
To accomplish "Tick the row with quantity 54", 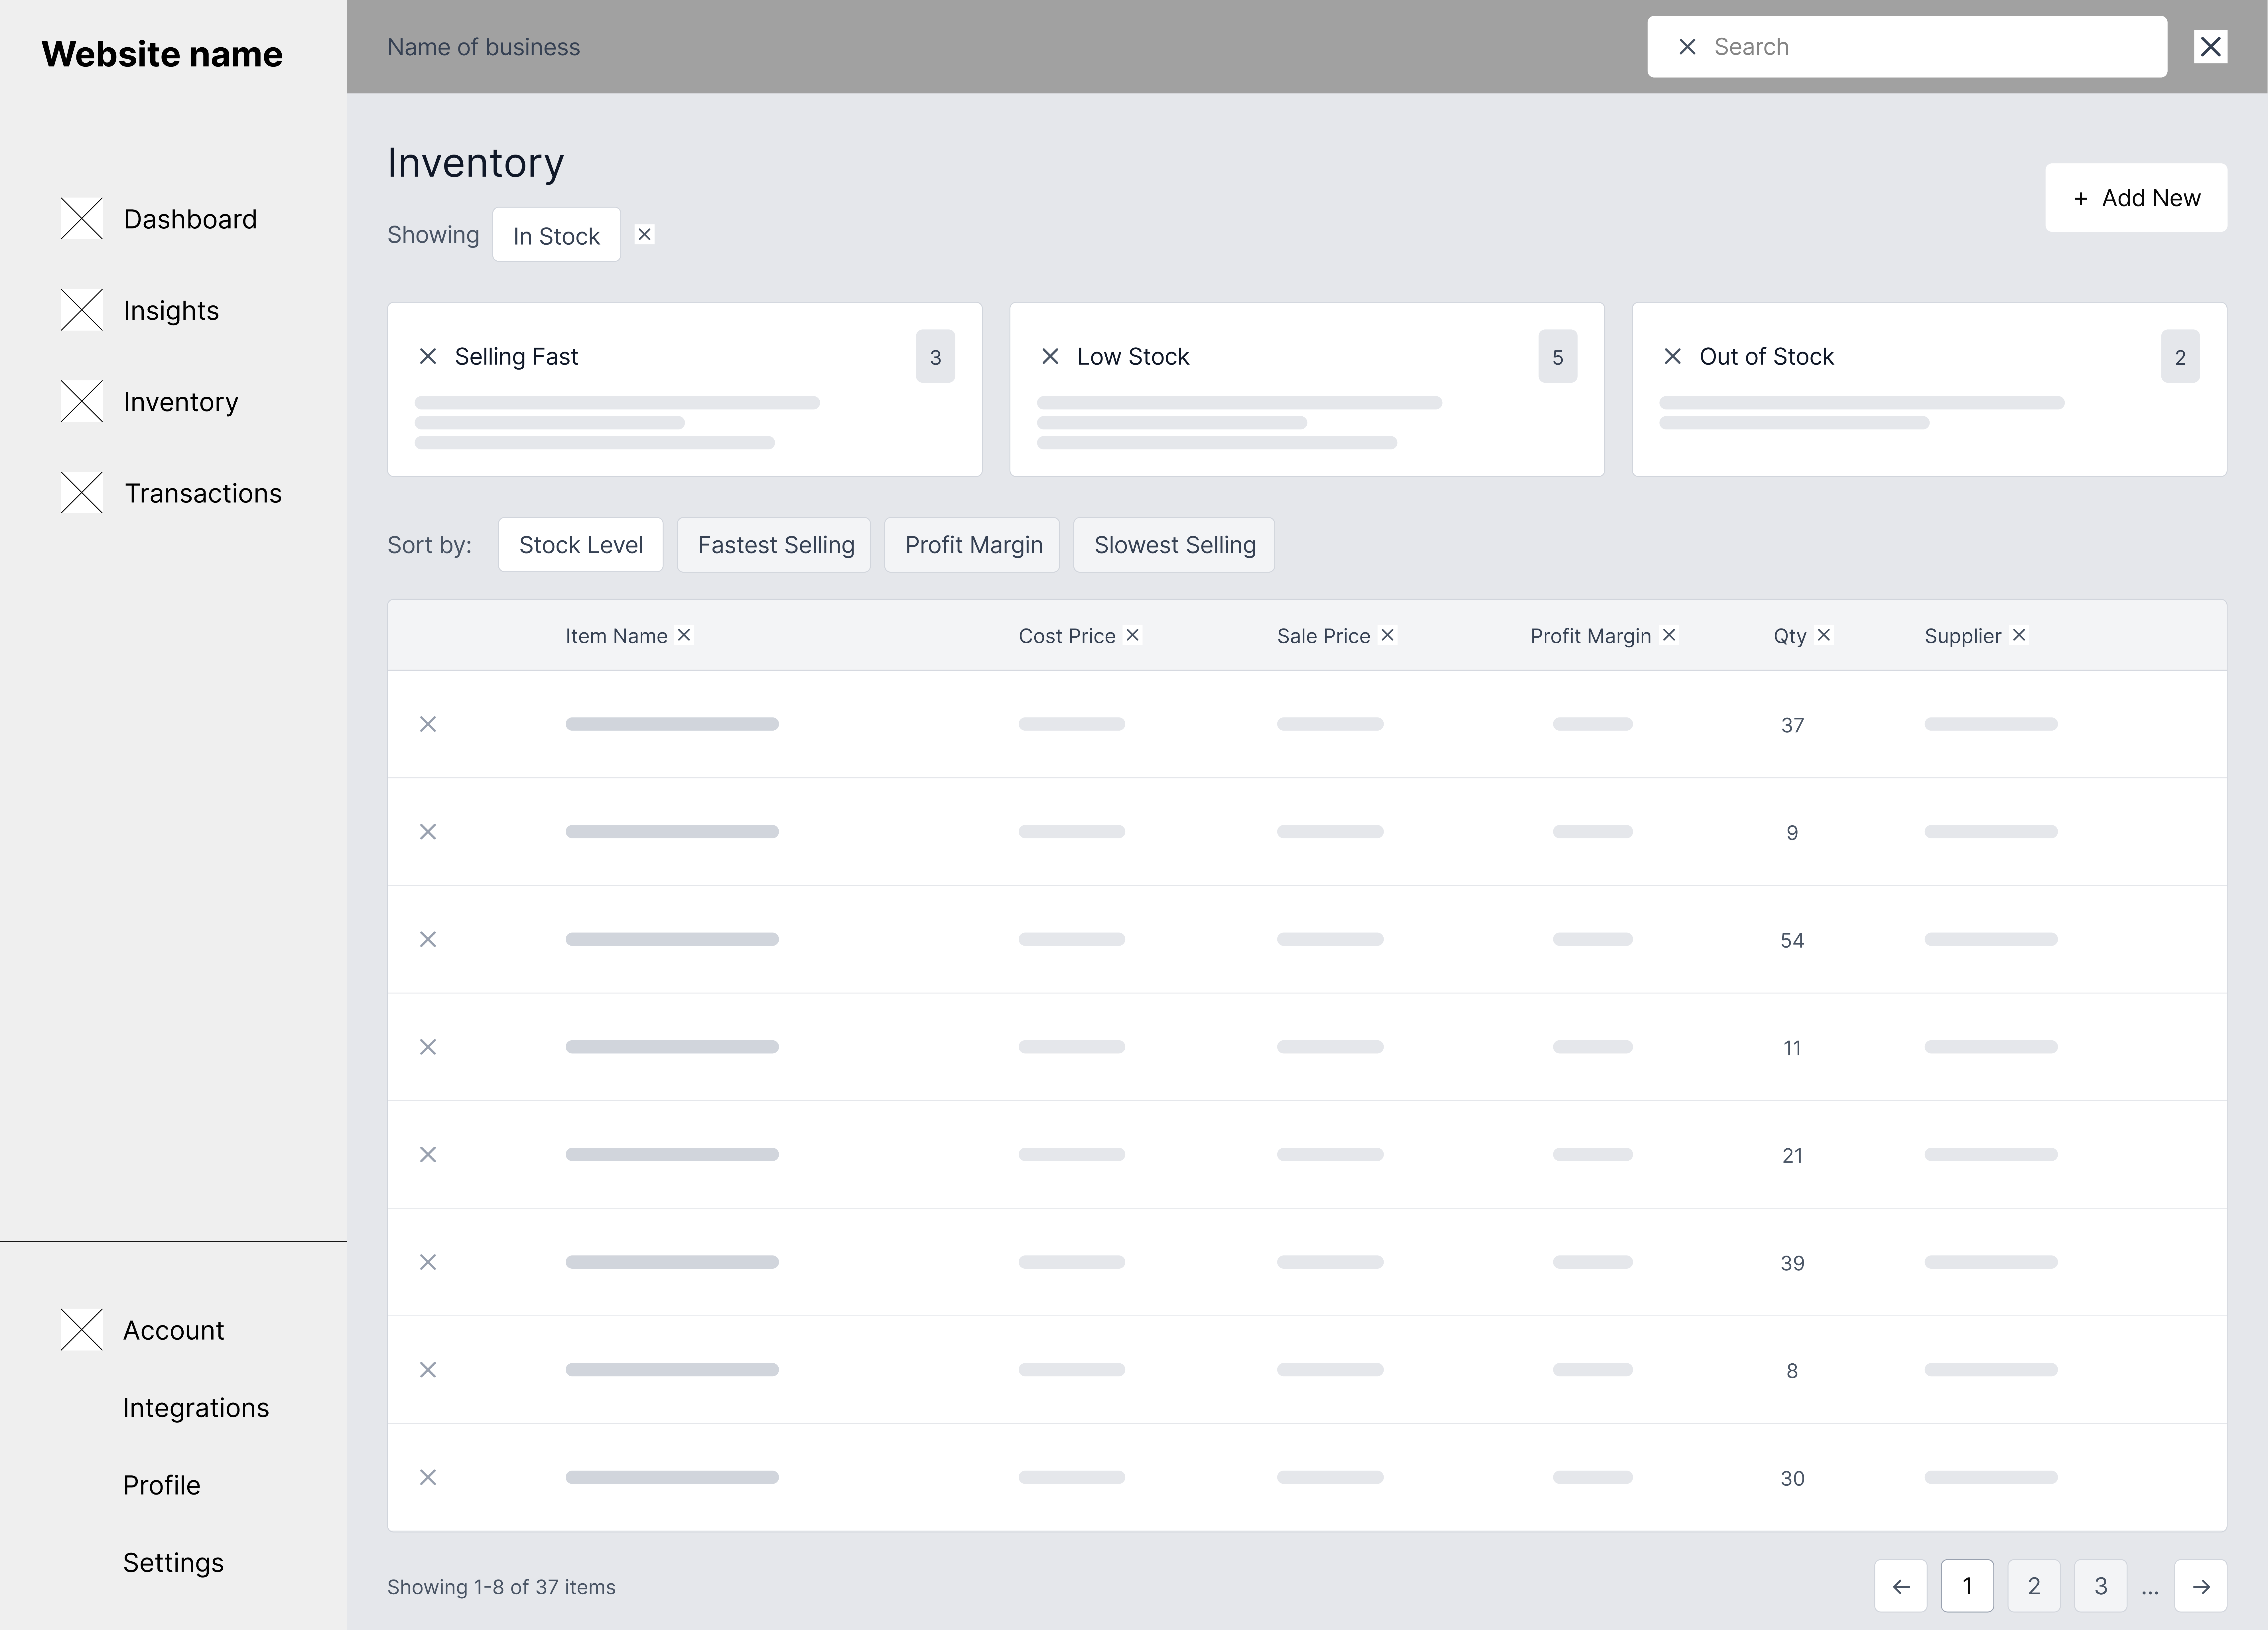I will 428,939.
